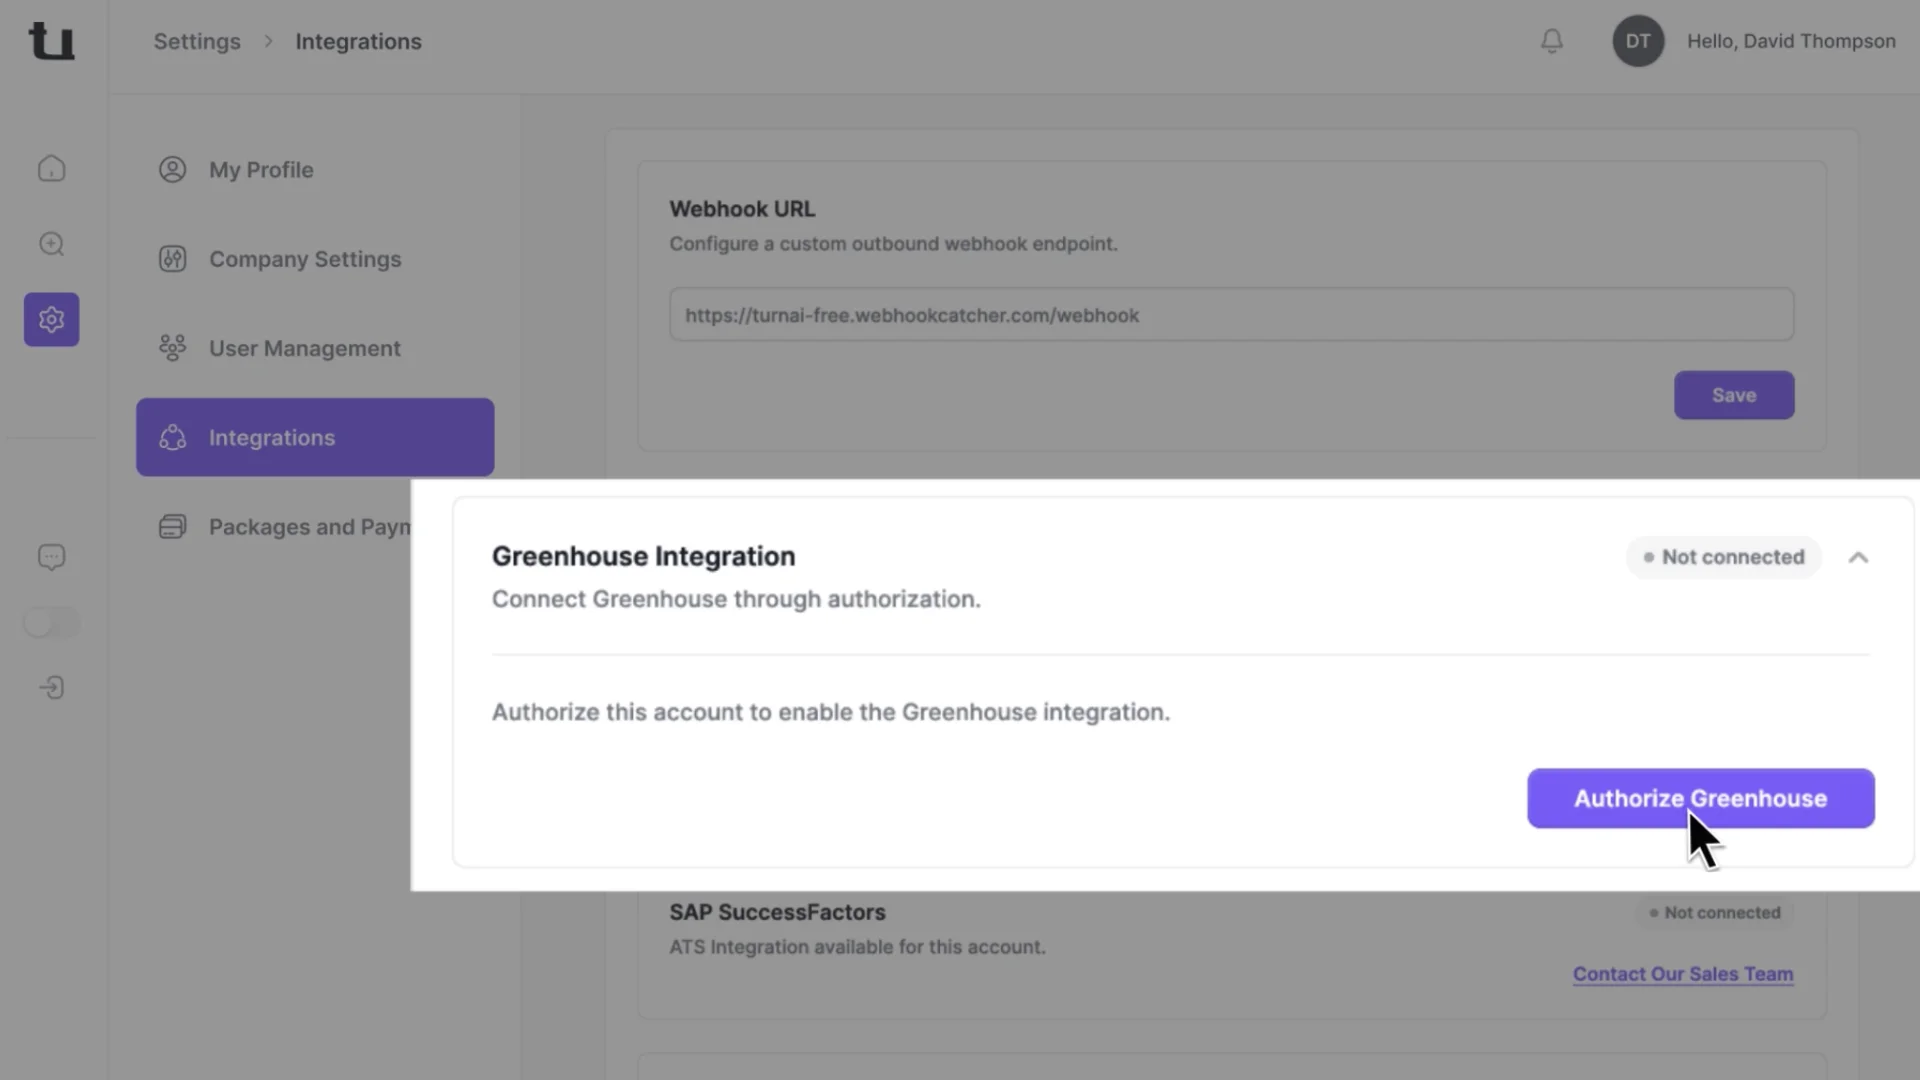Open the search icon in sidebar
Screen dimensions: 1920x1080
pyautogui.click(x=51, y=244)
